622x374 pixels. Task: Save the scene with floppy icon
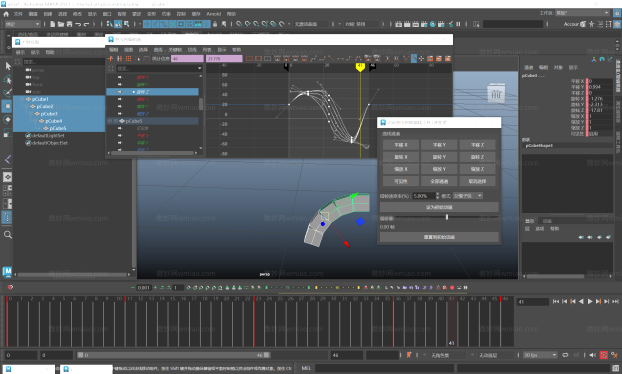[x=69, y=24]
